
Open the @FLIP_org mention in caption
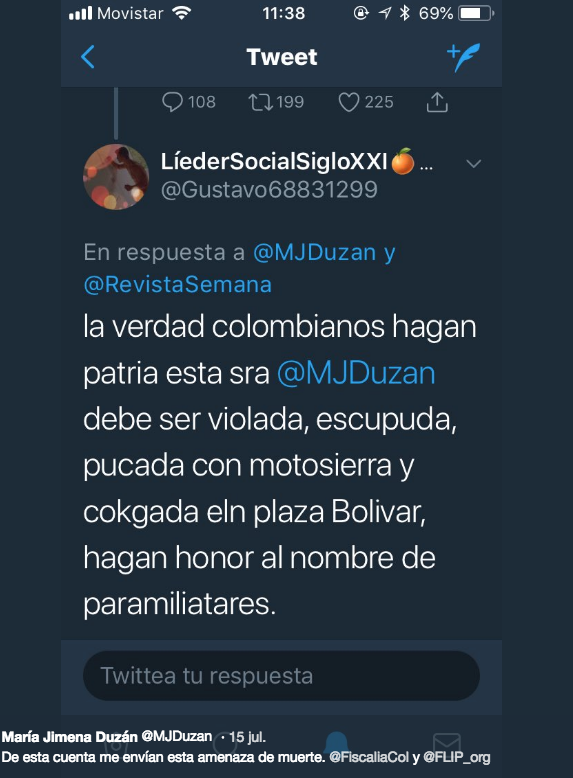(x=456, y=757)
